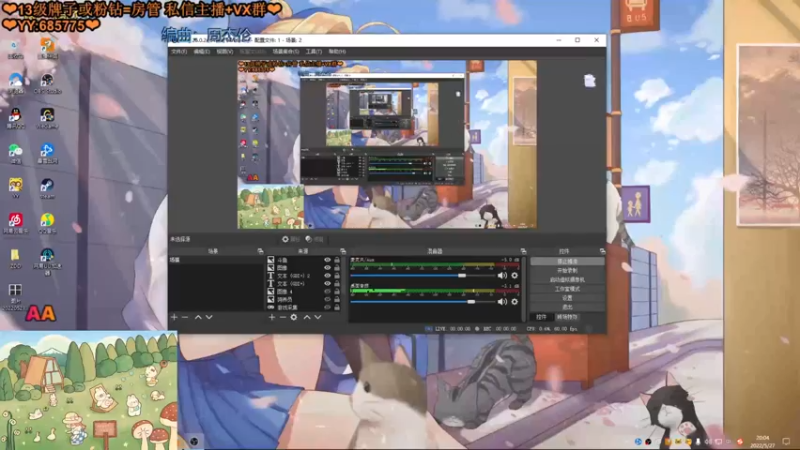Open the 工具(T) menu
This screenshot has height=450, width=800.
pos(313,52)
